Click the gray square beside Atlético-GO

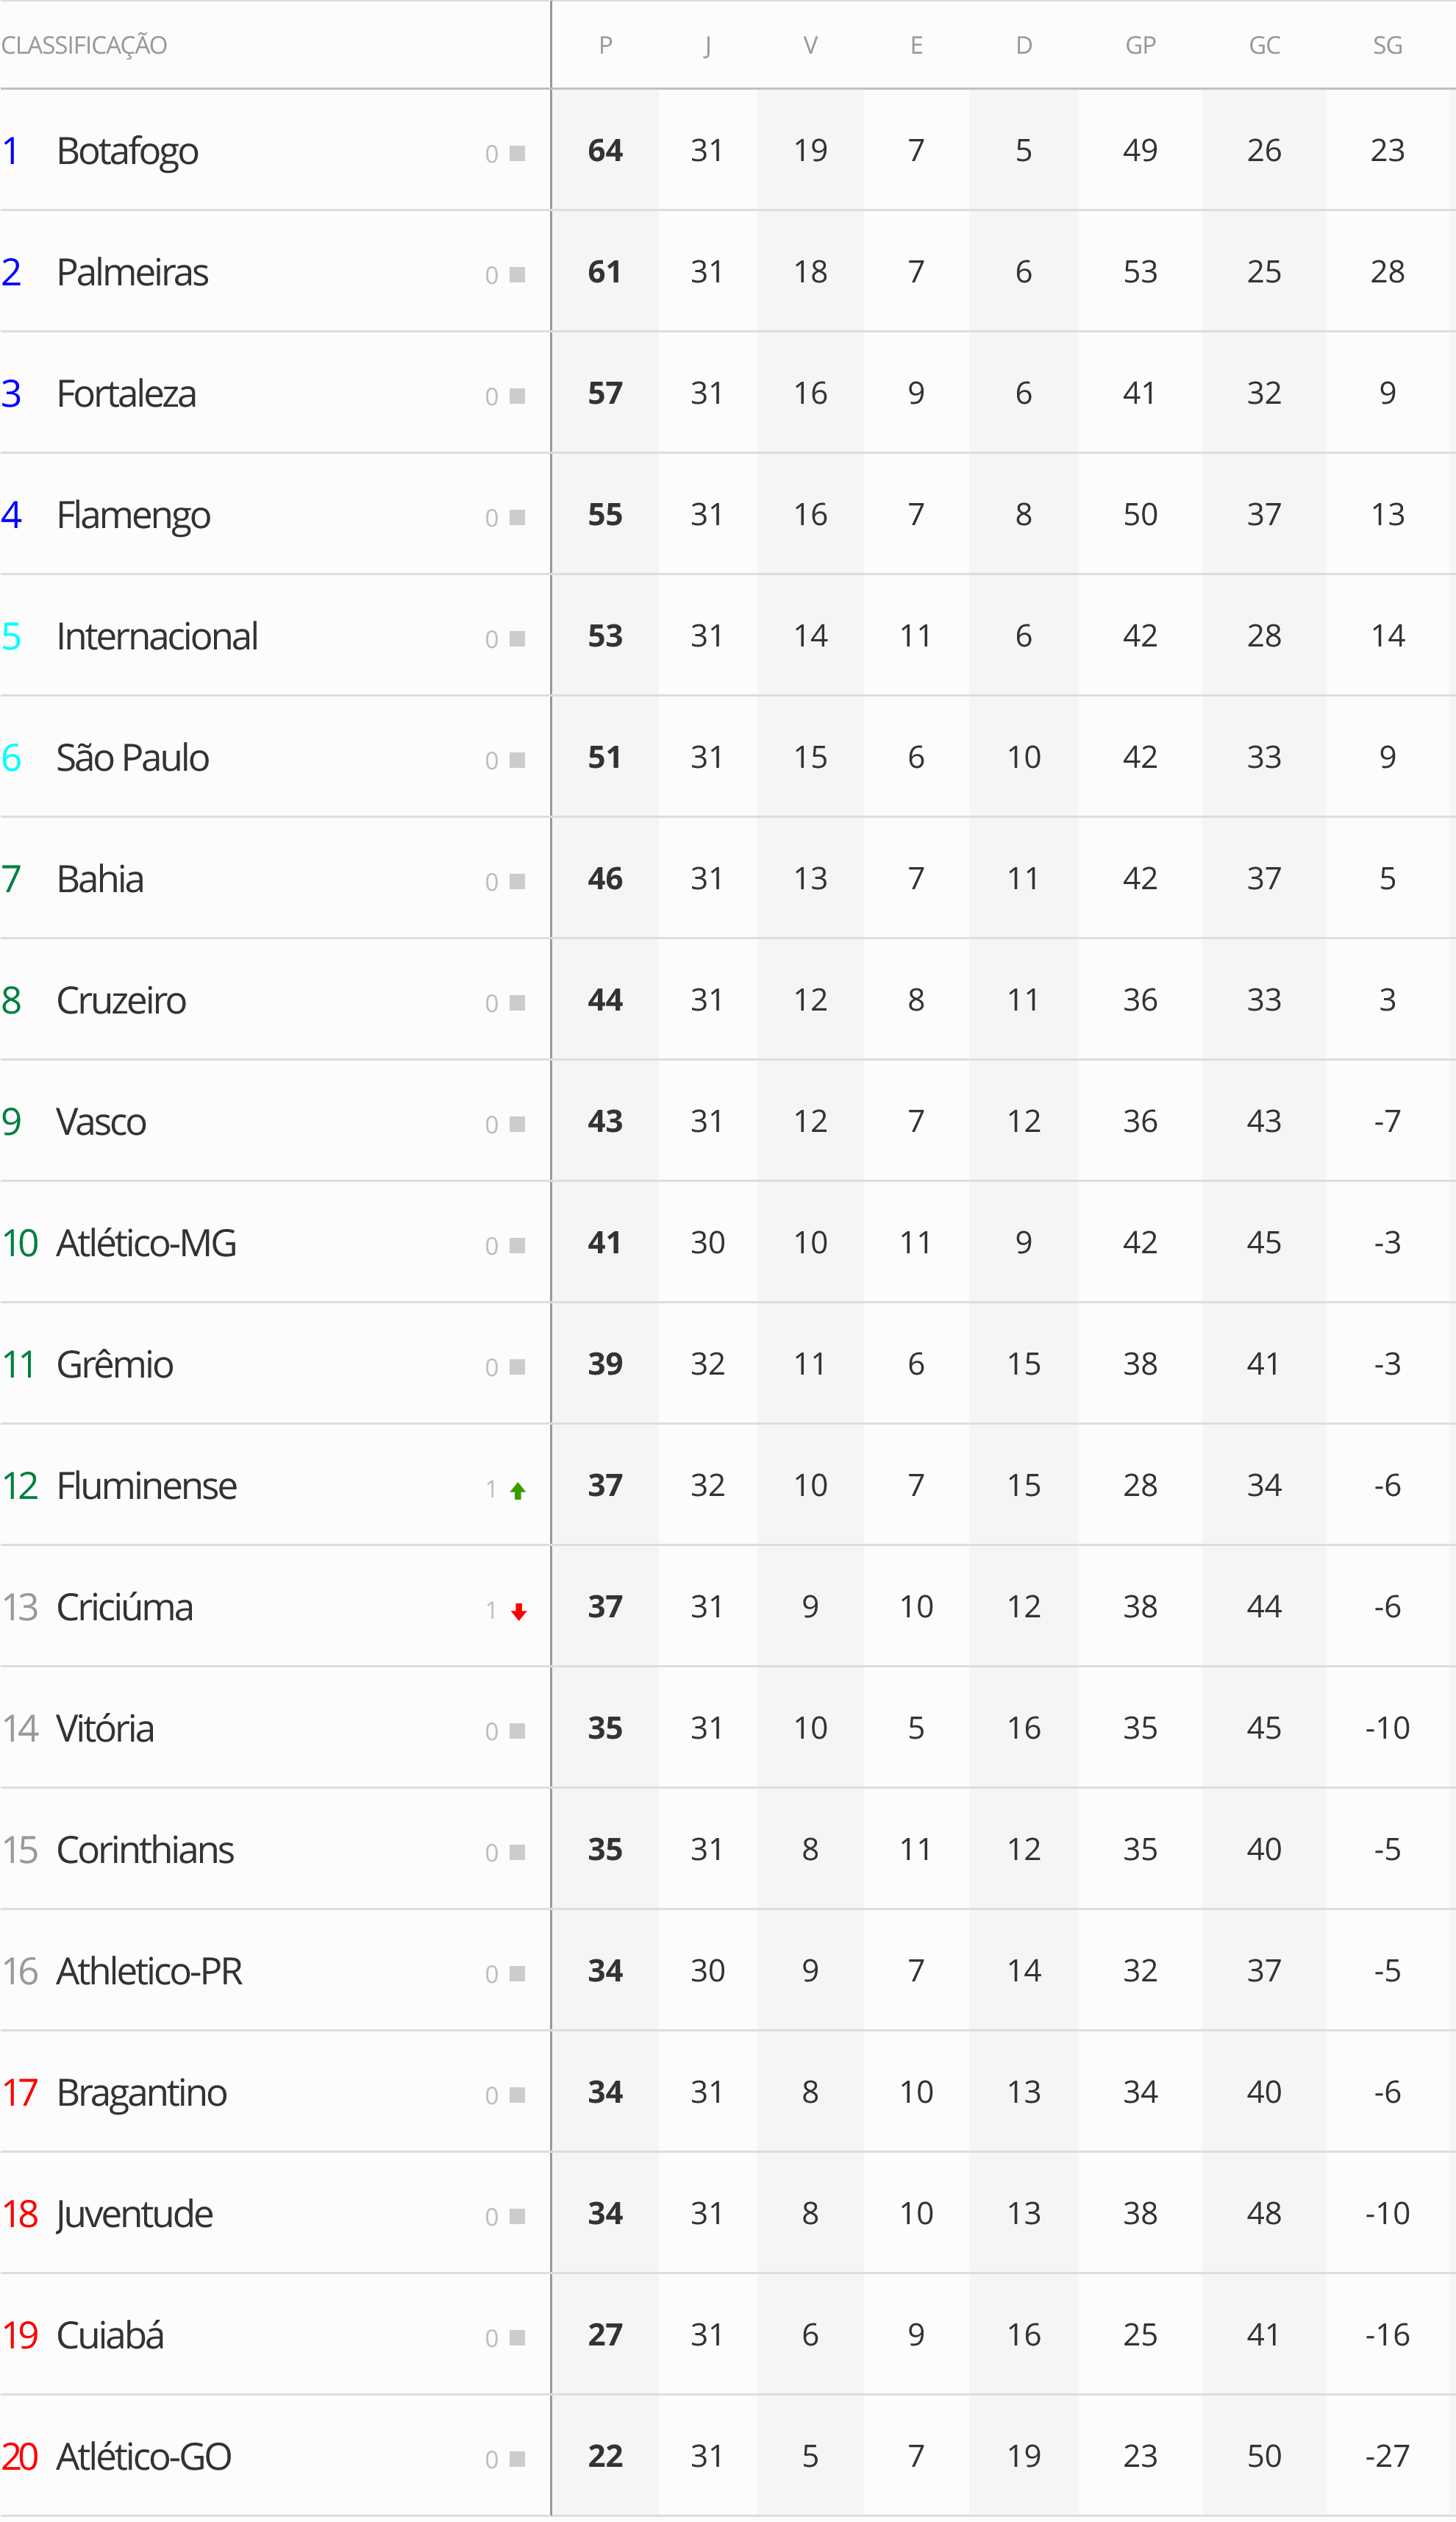[x=517, y=2459]
